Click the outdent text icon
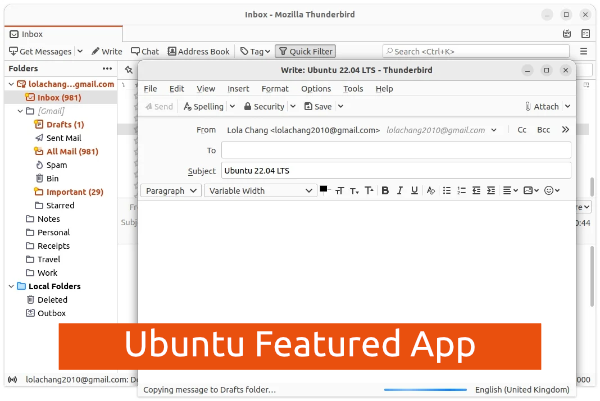 point(476,190)
